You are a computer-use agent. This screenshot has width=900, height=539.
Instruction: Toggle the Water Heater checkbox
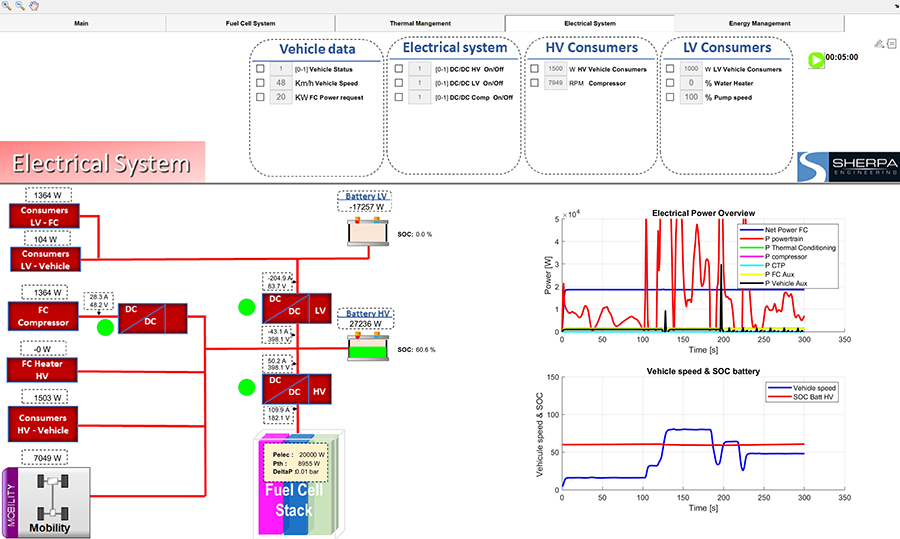[x=670, y=83]
